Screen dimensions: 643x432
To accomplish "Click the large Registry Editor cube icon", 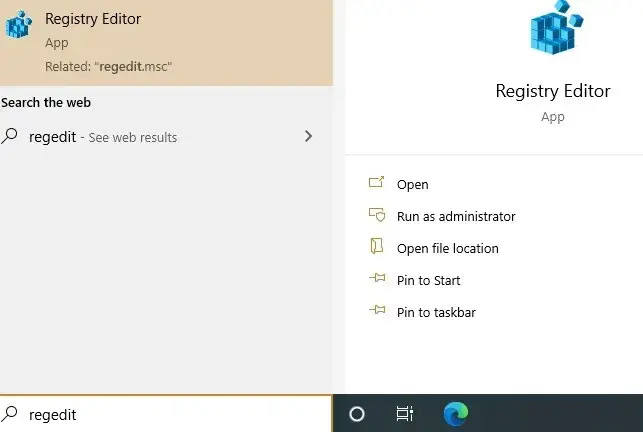I will click(553, 30).
